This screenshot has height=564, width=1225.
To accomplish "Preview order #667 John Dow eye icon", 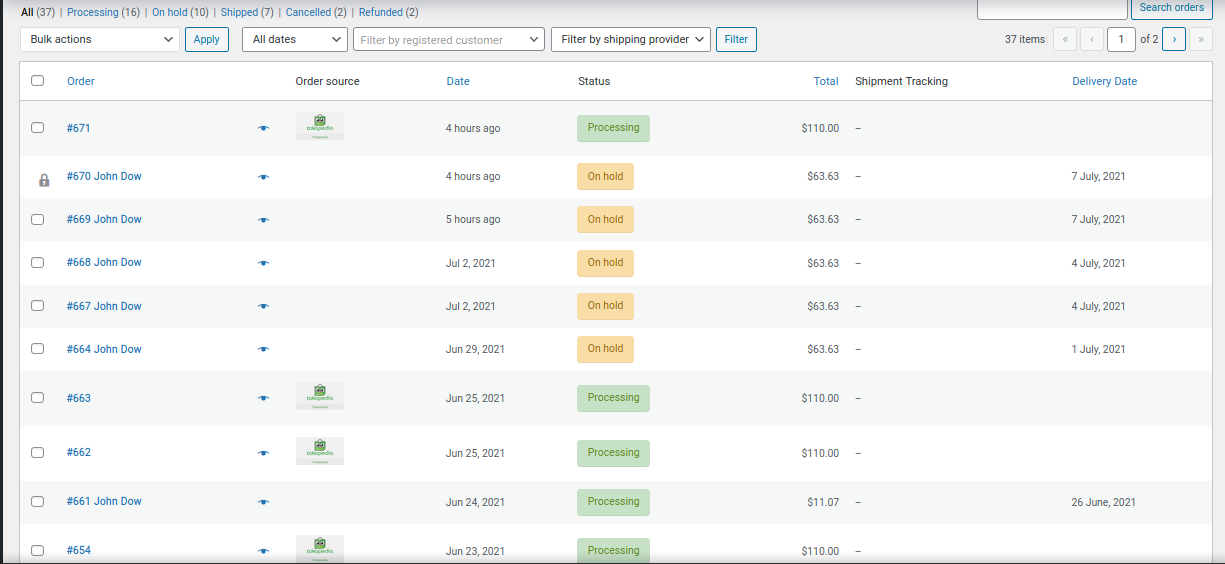I will pyautogui.click(x=263, y=306).
